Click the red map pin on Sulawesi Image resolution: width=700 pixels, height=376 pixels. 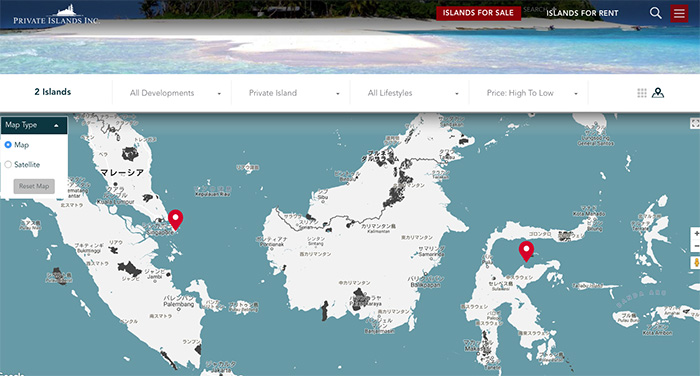(526, 251)
